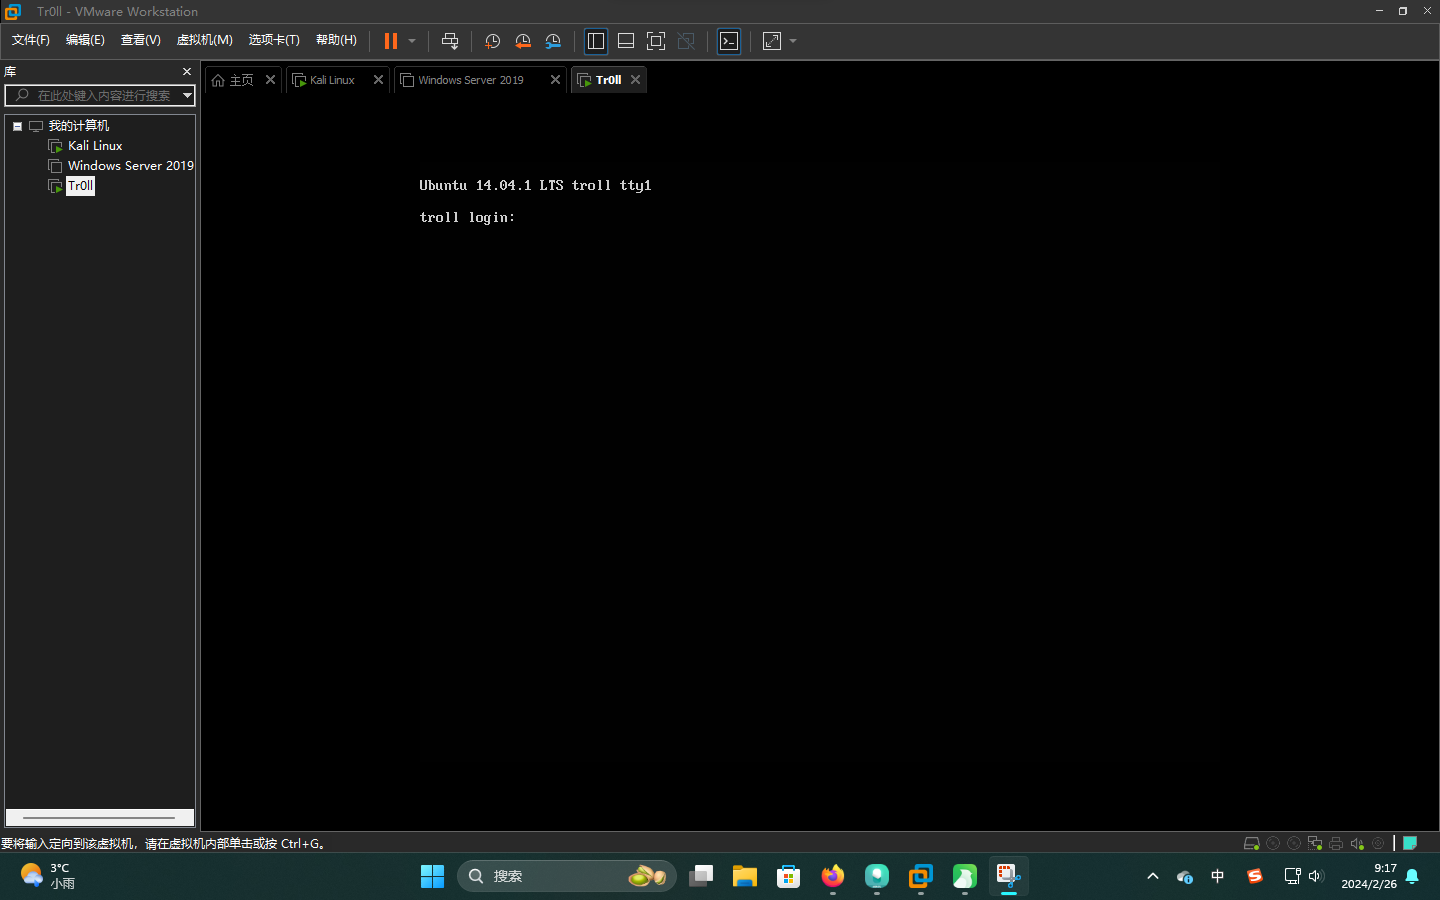Open Firefox from the taskbar
Screen dimensions: 1440x900
[833, 876]
